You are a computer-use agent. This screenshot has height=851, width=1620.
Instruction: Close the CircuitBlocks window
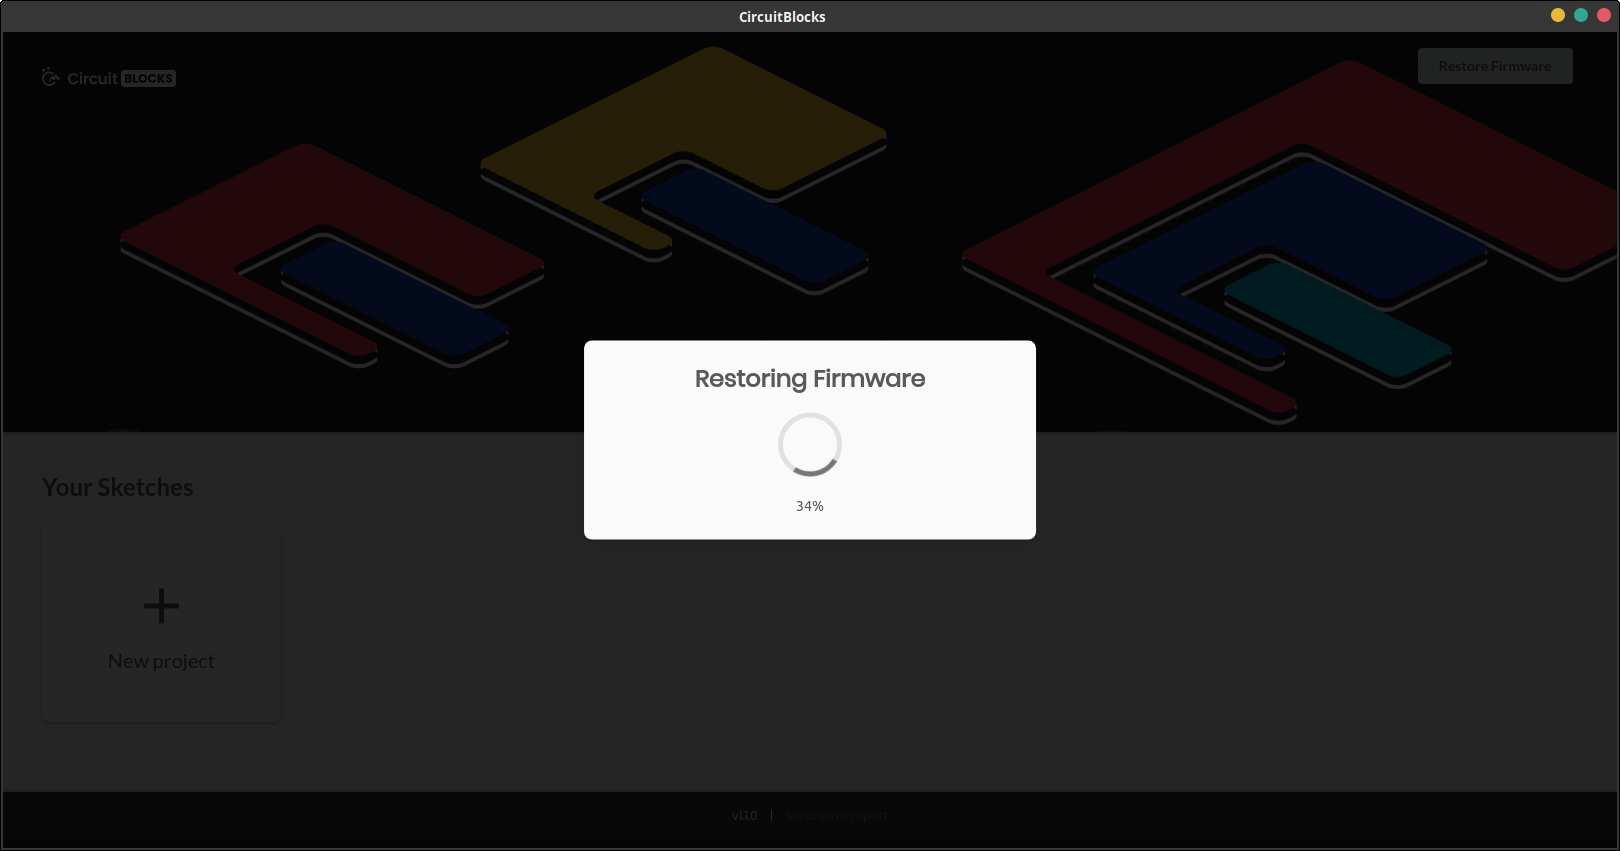[x=1604, y=15]
